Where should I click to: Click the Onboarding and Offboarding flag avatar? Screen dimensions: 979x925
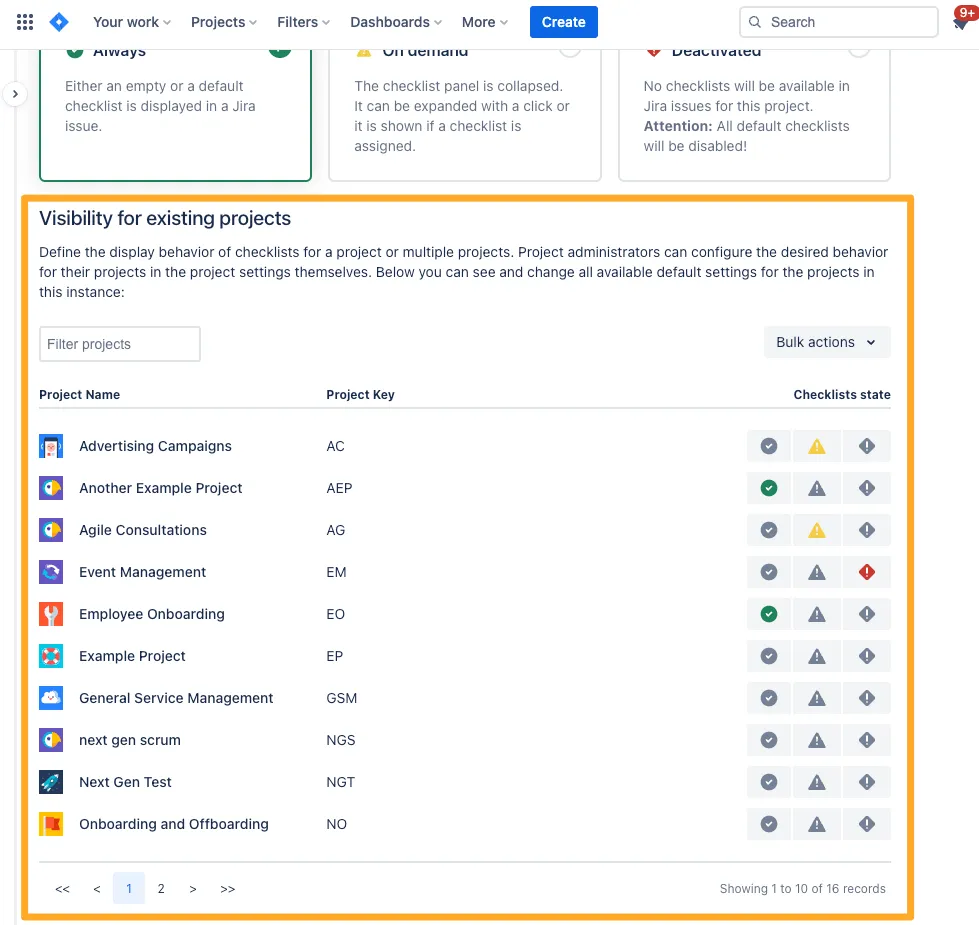point(51,824)
